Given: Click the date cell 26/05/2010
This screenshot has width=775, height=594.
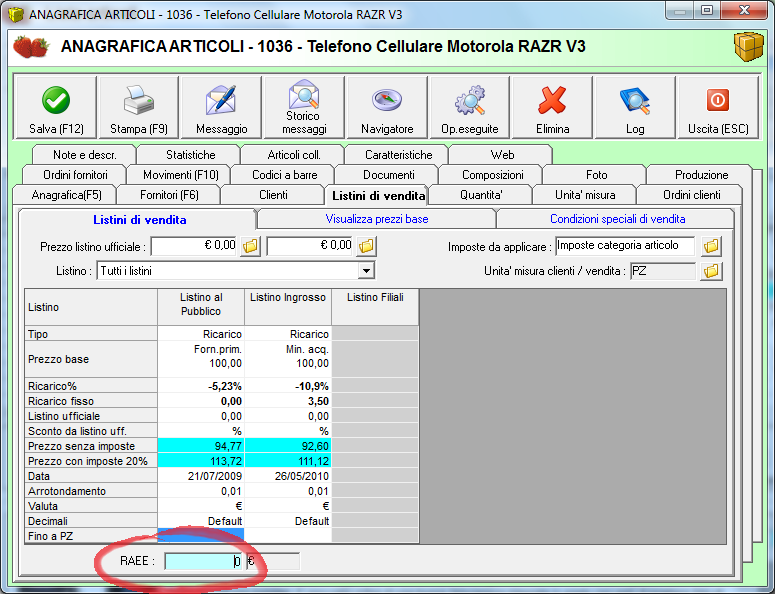Looking at the screenshot, I should [x=288, y=476].
